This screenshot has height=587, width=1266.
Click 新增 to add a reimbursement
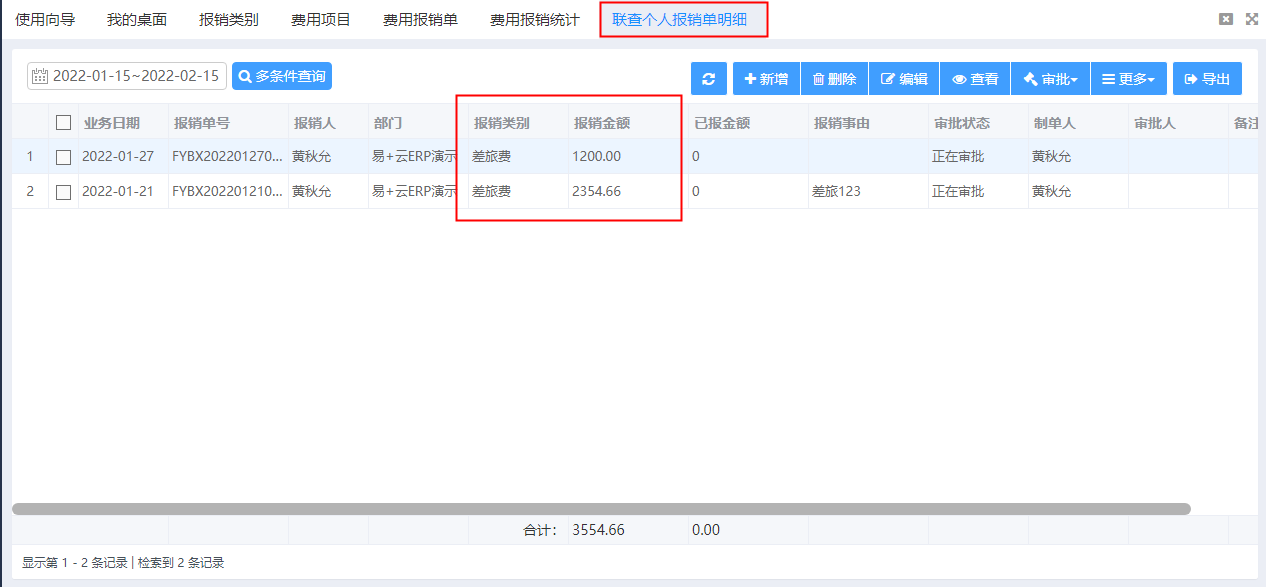[766, 79]
